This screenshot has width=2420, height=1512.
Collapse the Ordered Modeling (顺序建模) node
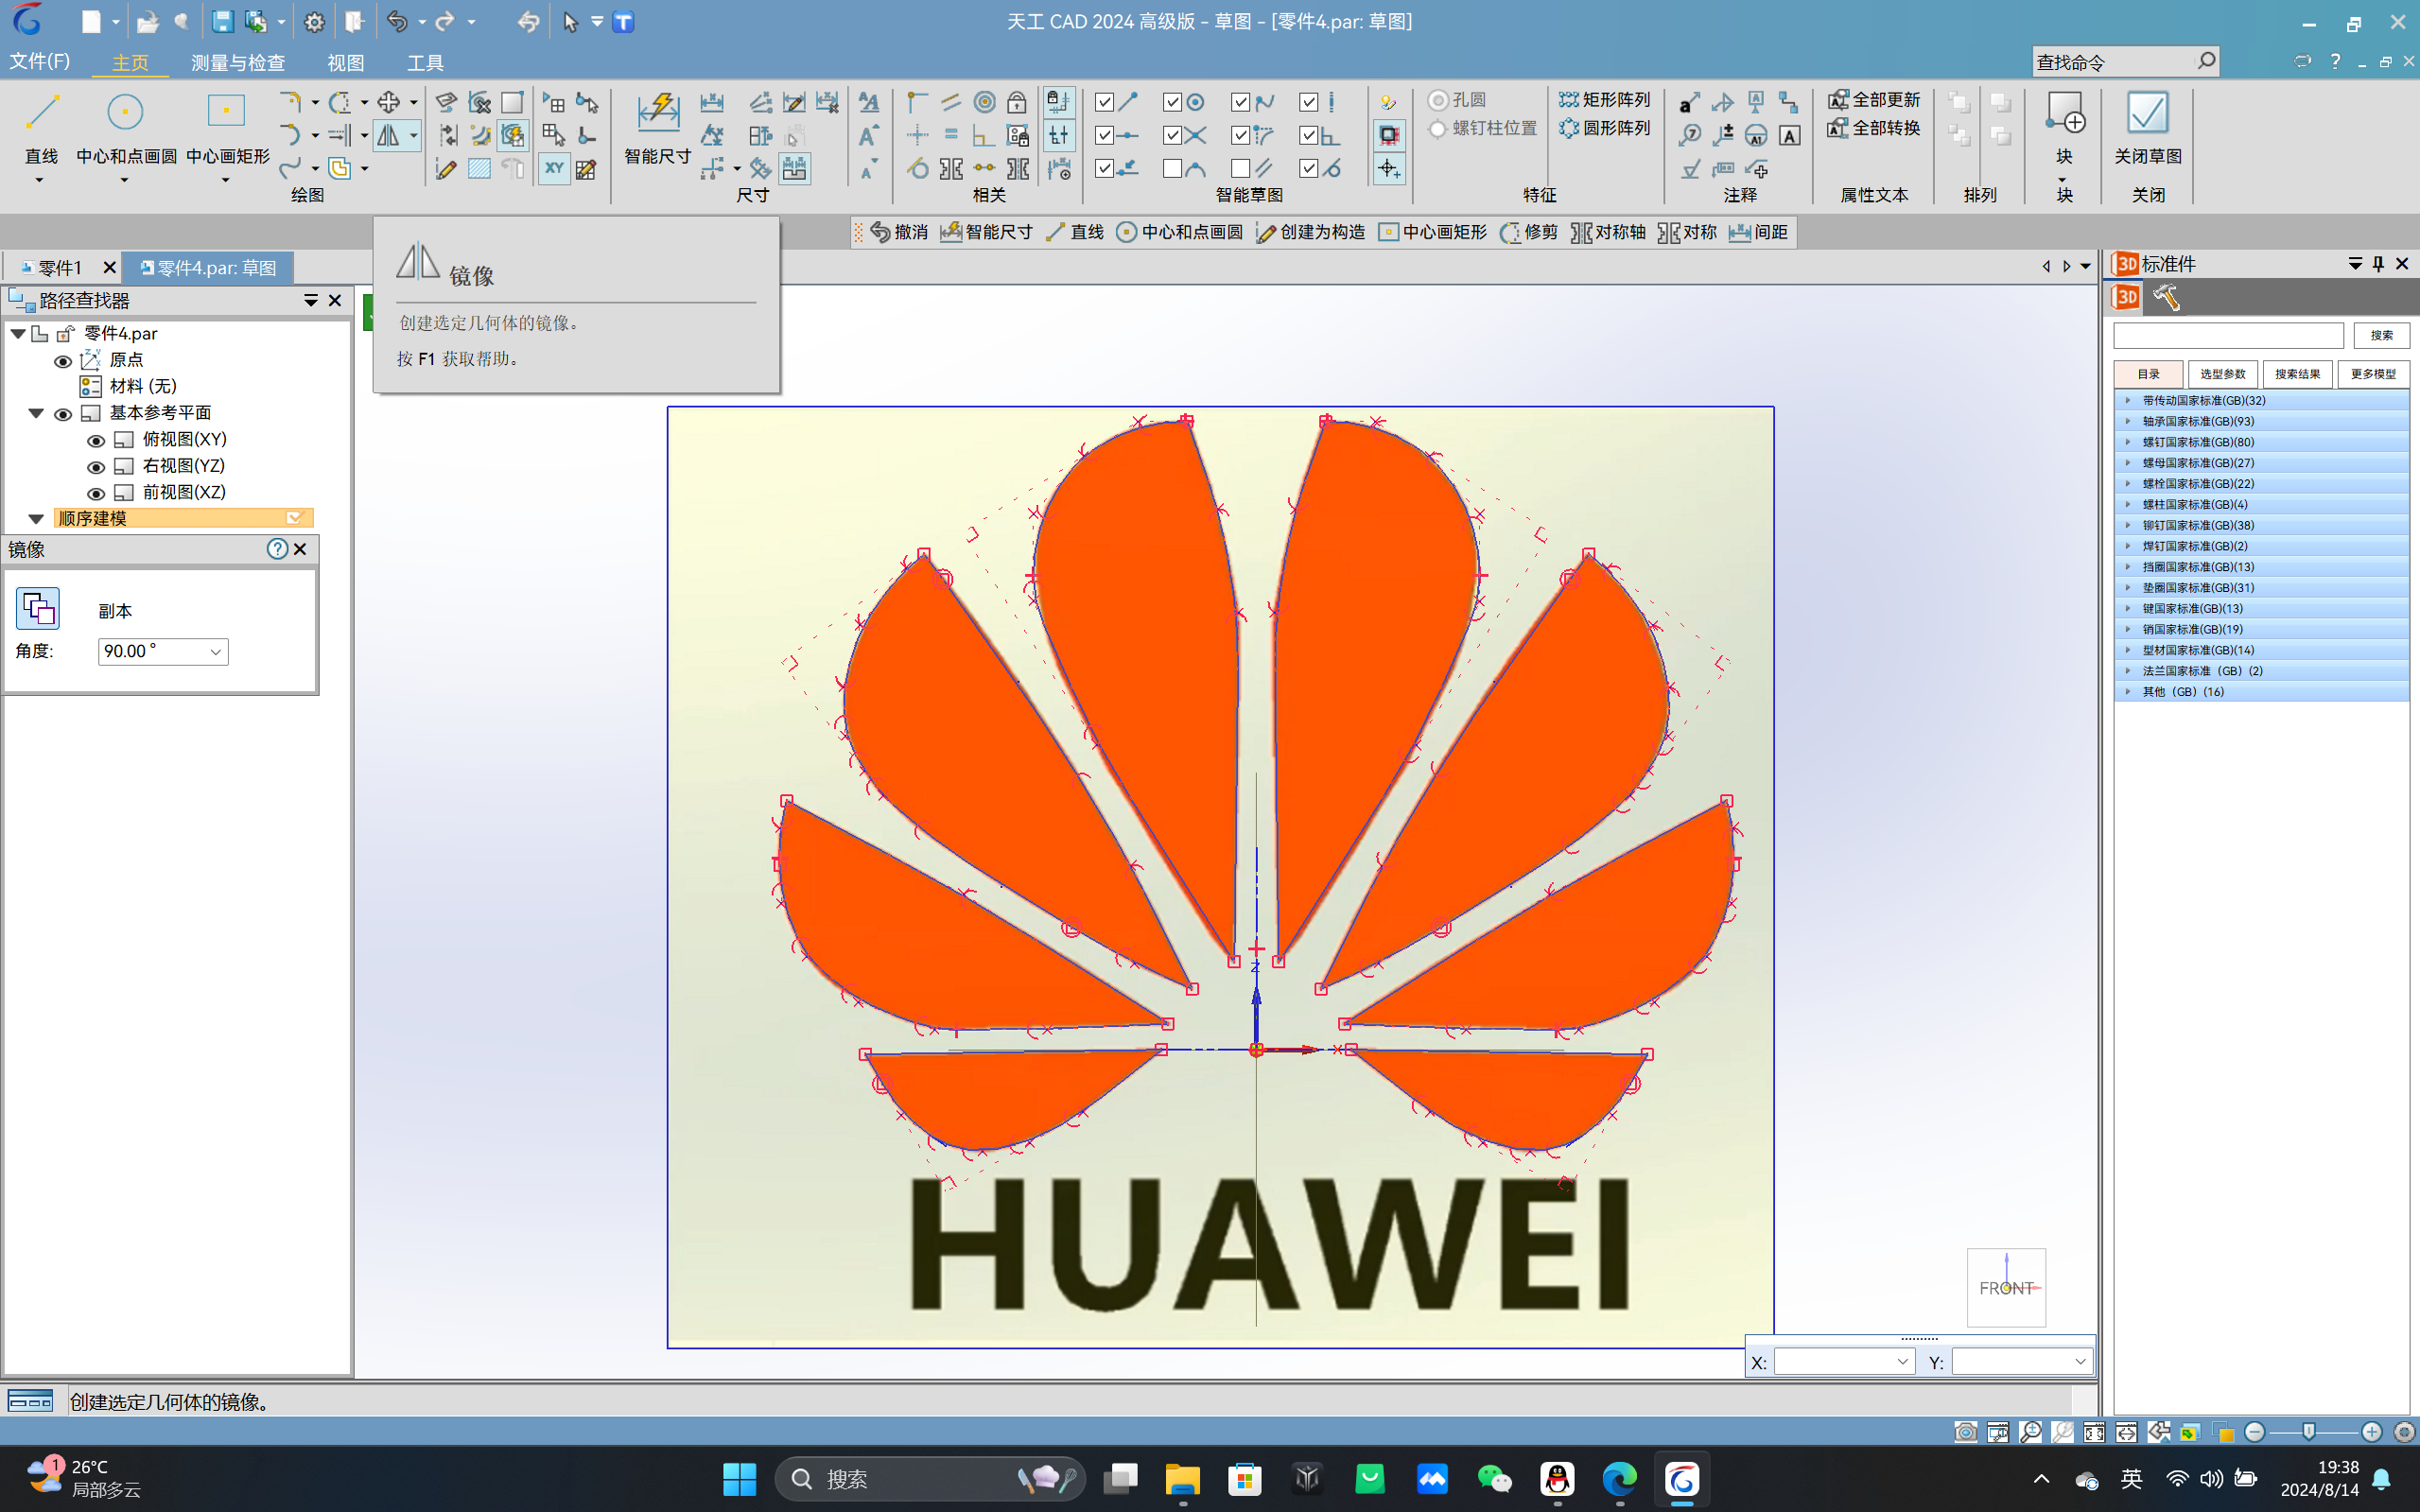point(36,518)
